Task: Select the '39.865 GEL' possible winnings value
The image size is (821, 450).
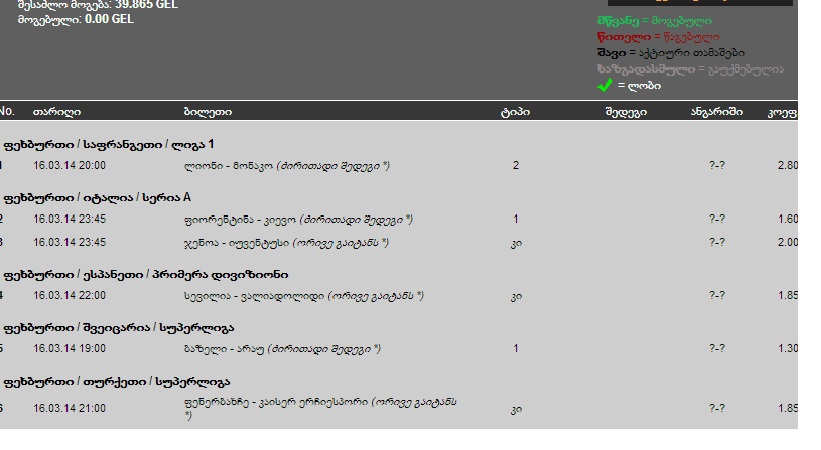Action: pyautogui.click(x=146, y=5)
